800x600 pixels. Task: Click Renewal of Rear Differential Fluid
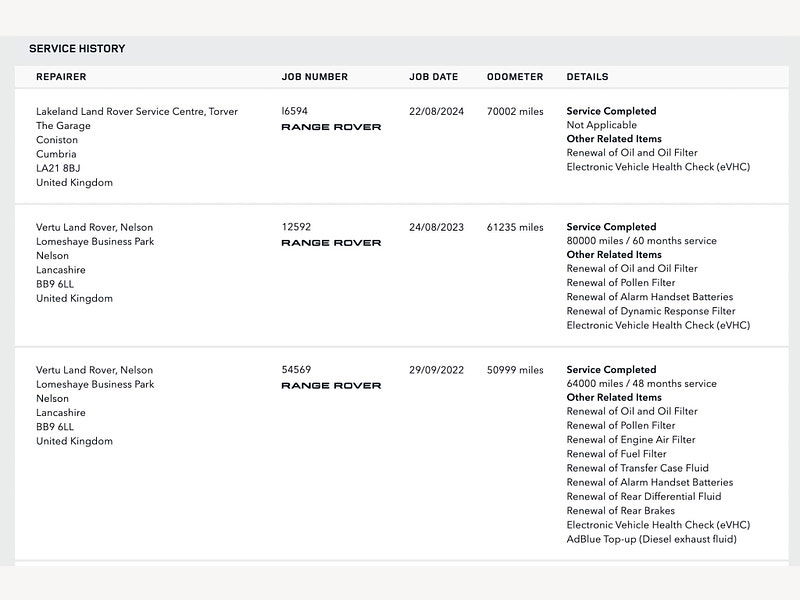point(644,496)
